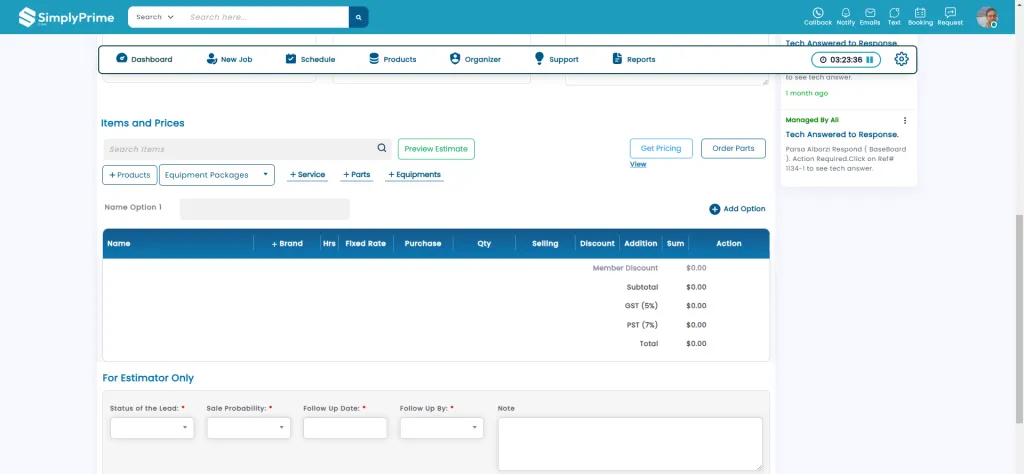
Task: Open the Schedule menu
Action: point(310,59)
